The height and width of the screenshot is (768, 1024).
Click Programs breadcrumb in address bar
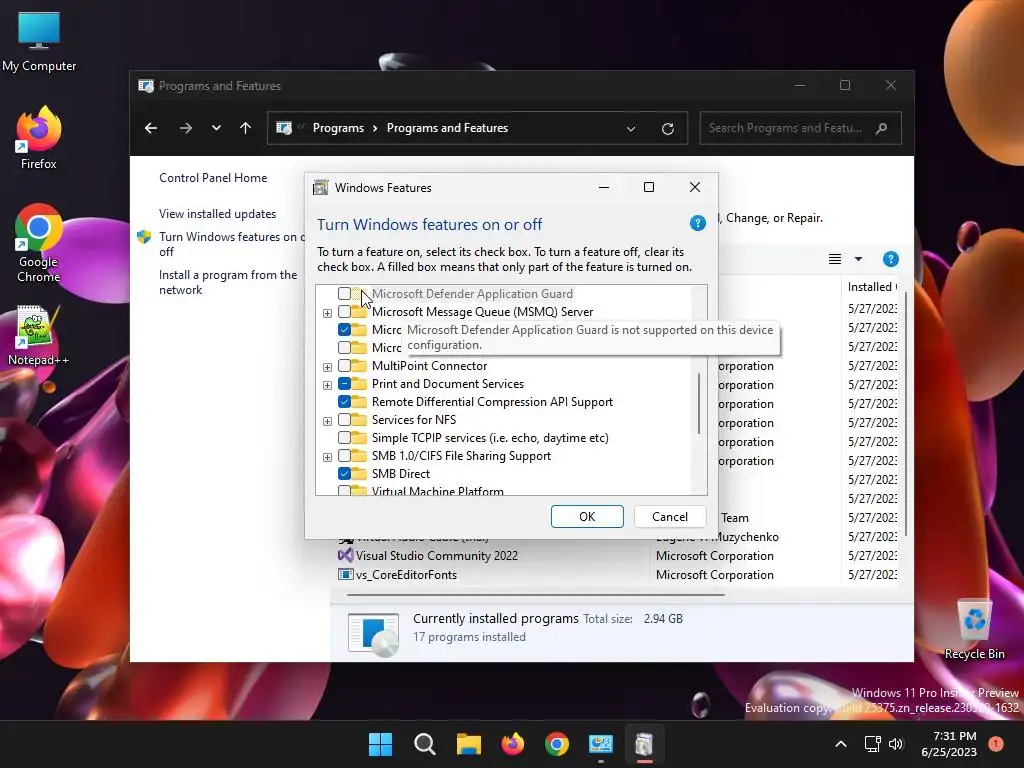tap(338, 128)
